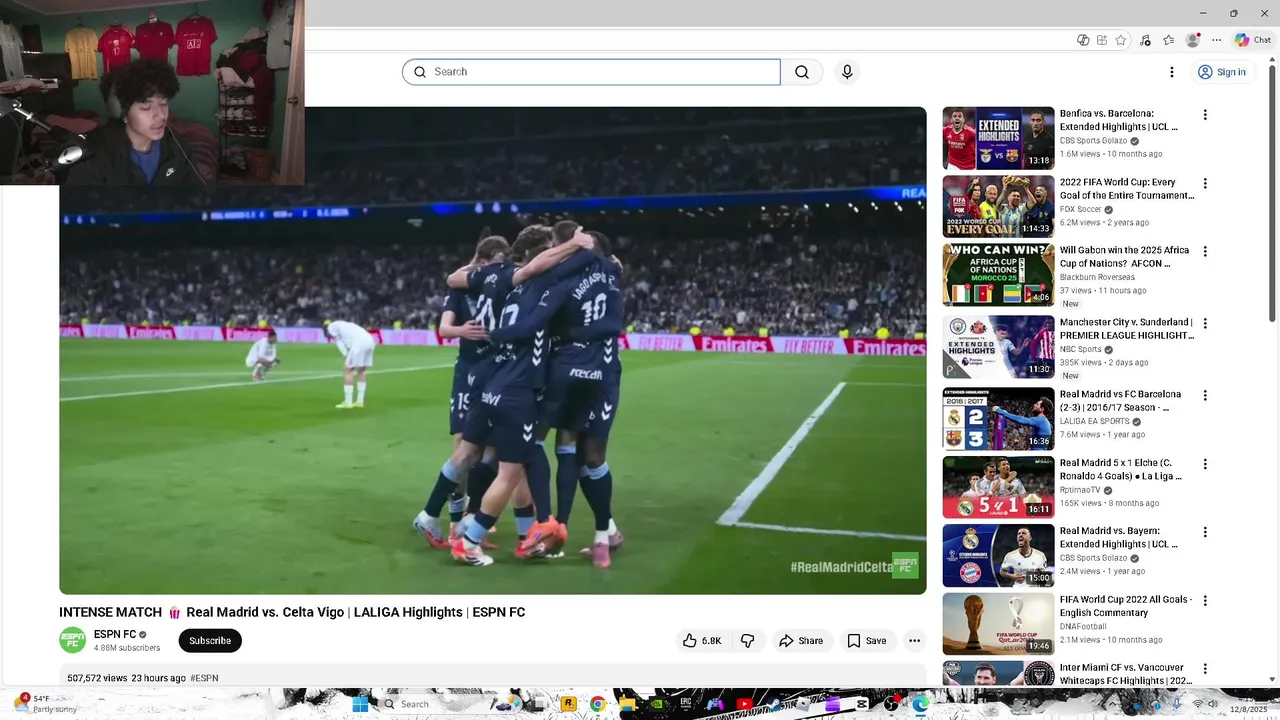Open YouTube settings three-dot menu beside Sign in
This screenshot has height=720, width=1280.
[x=1172, y=72]
